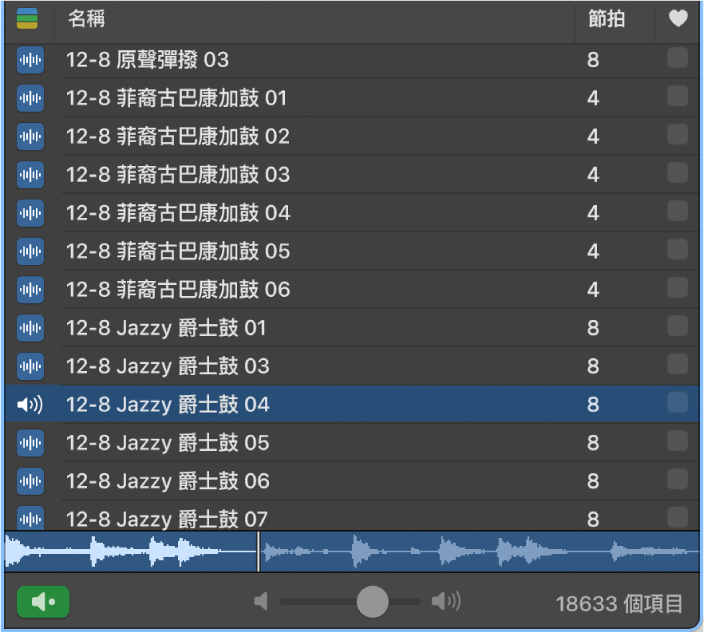The width and height of the screenshot is (705, 633).
Task: Click the preview volume slider knob
Action: (x=372, y=602)
